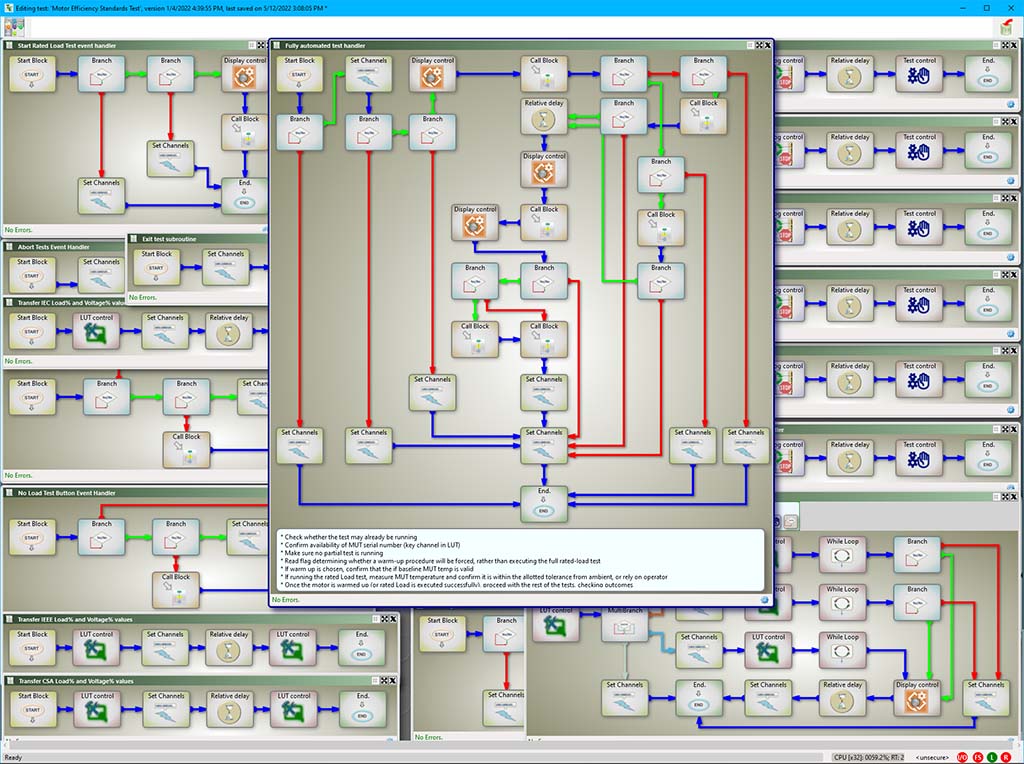Click the Relative delay hourglass icon

tap(543, 120)
